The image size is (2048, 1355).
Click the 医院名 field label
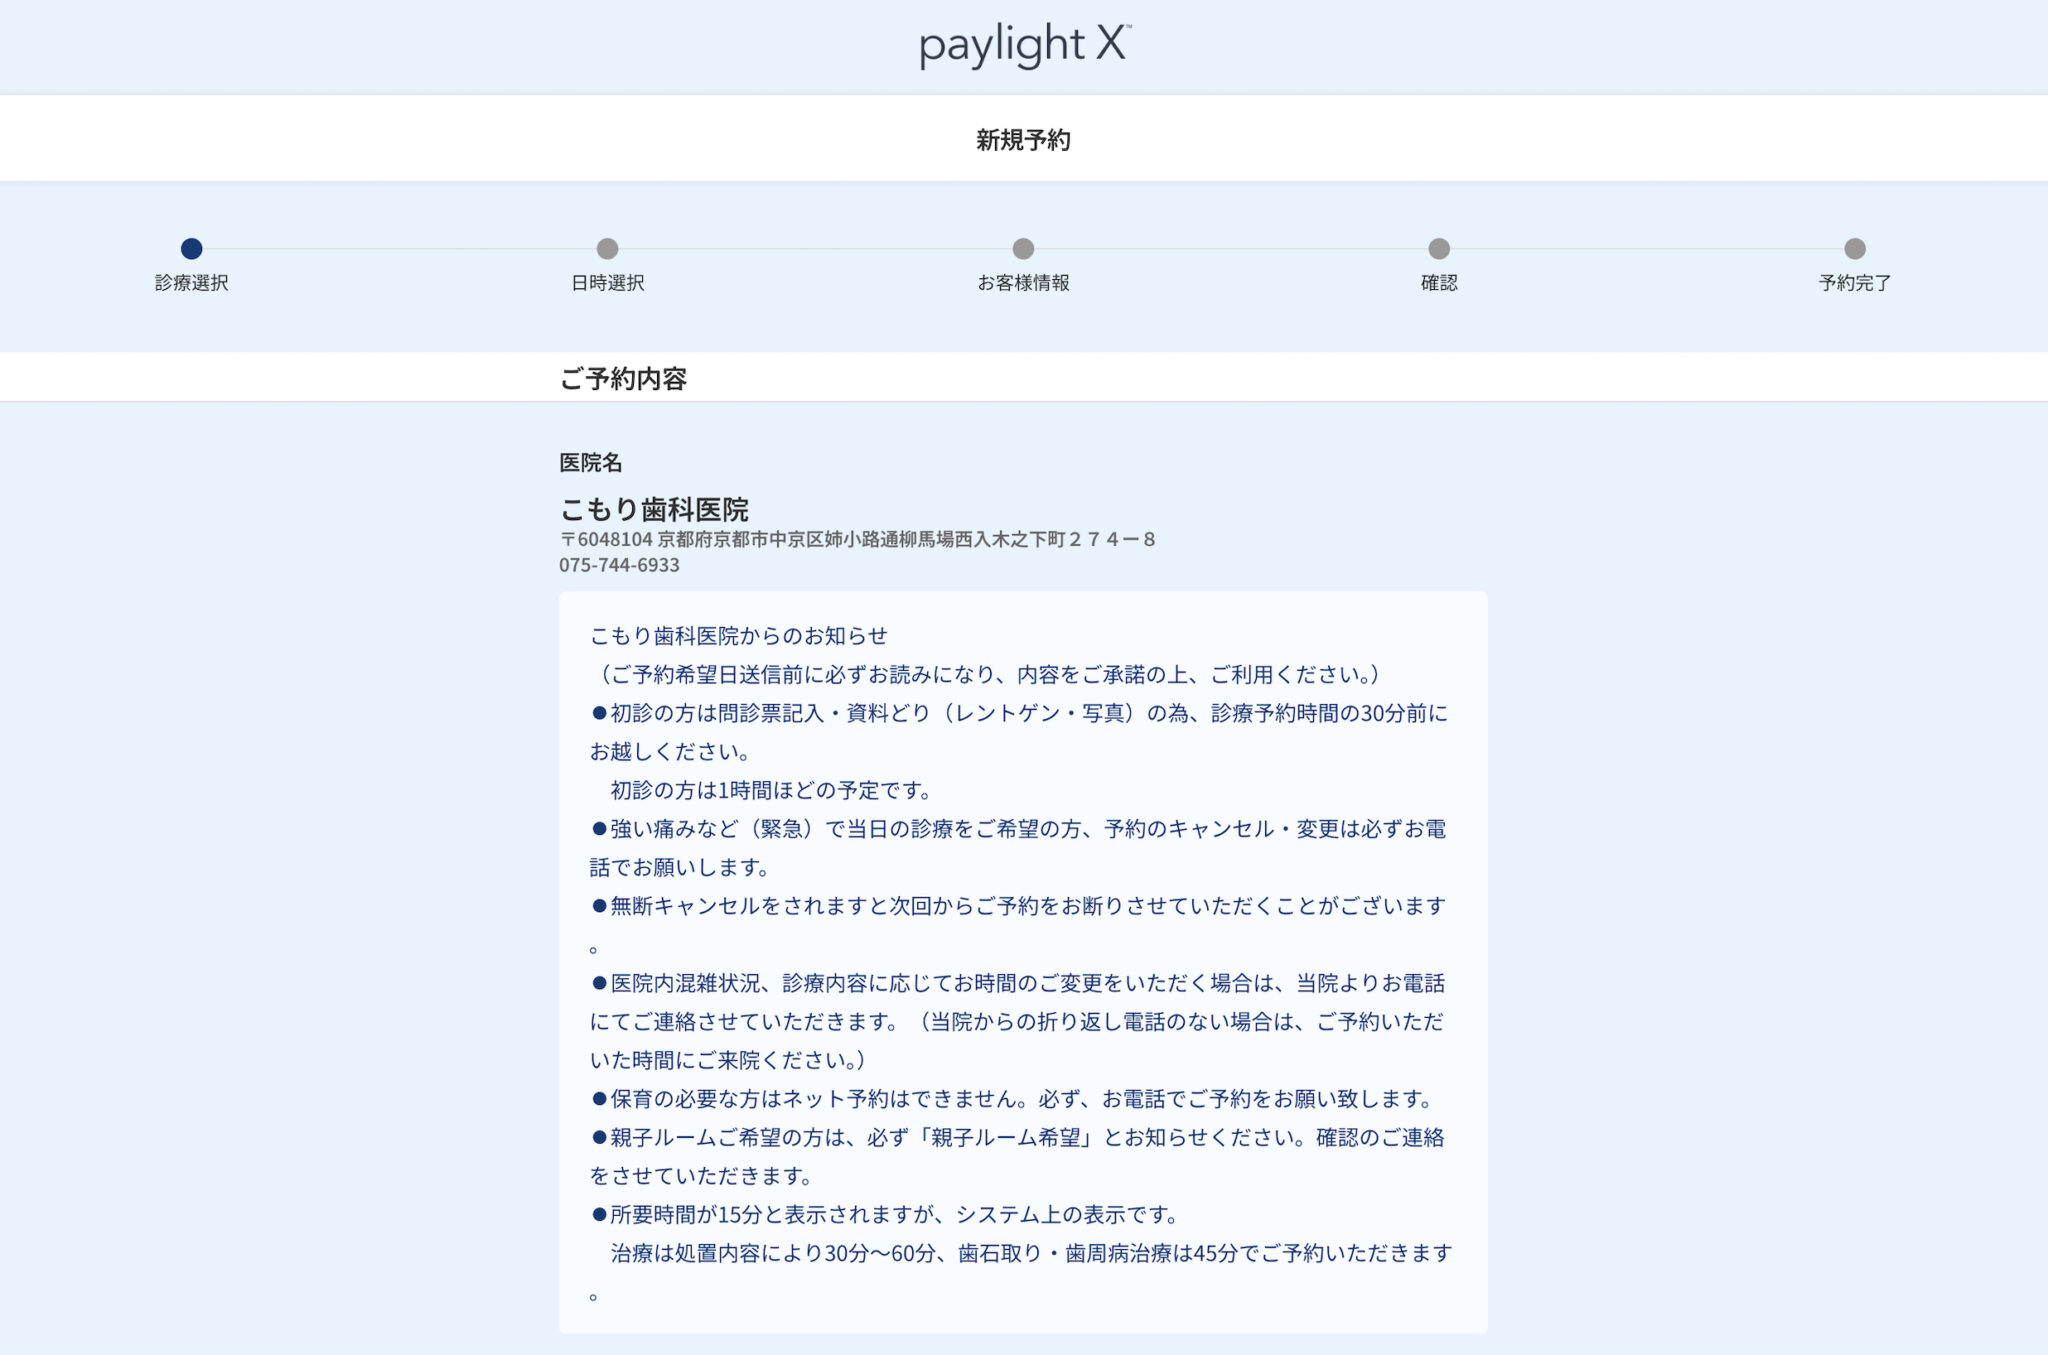pyautogui.click(x=590, y=462)
